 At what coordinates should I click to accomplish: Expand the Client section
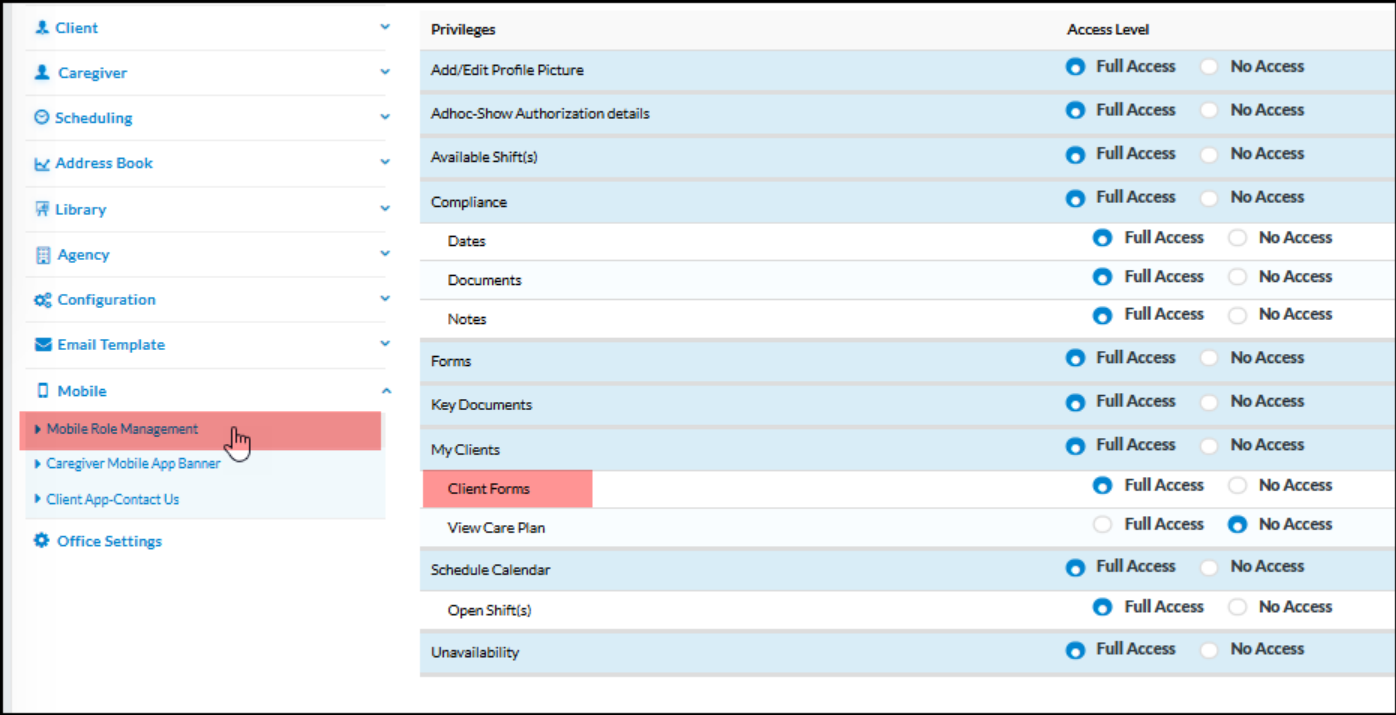[385, 28]
